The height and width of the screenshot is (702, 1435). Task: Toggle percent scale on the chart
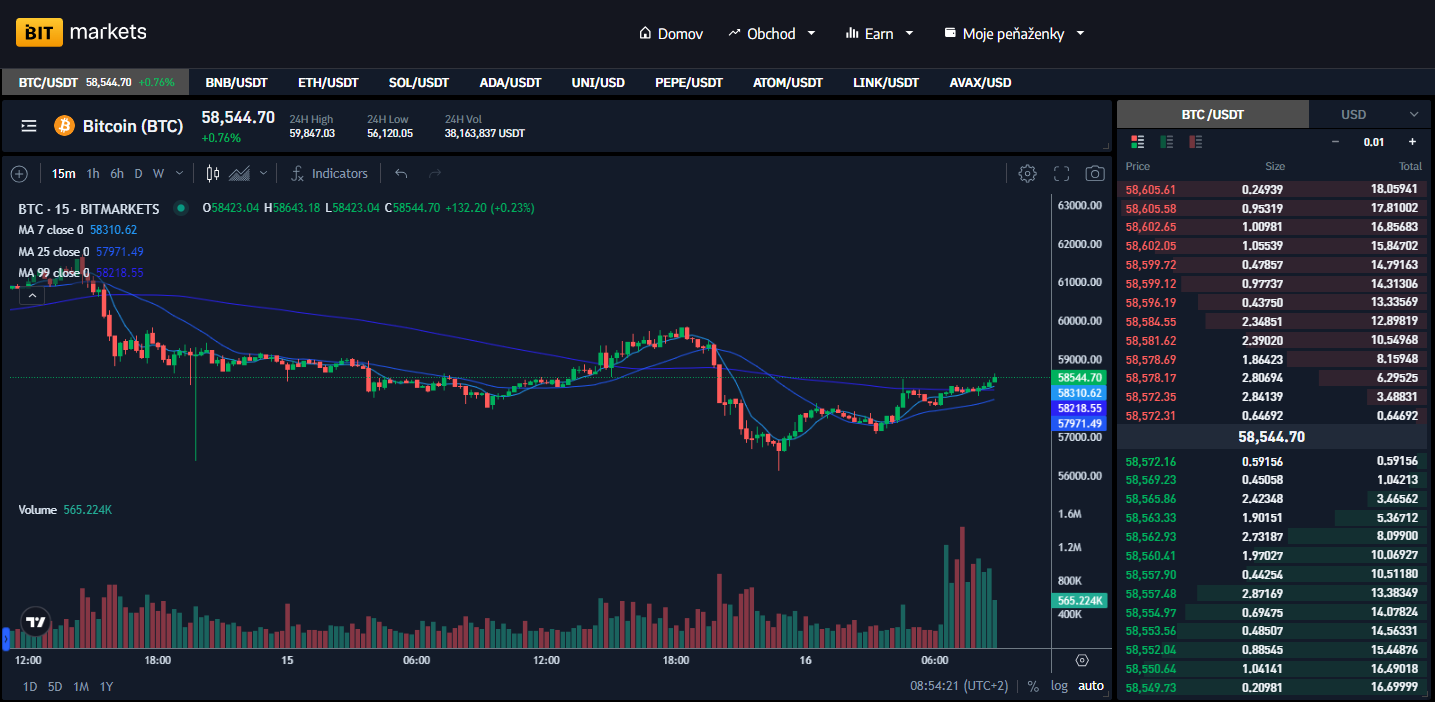1033,686
